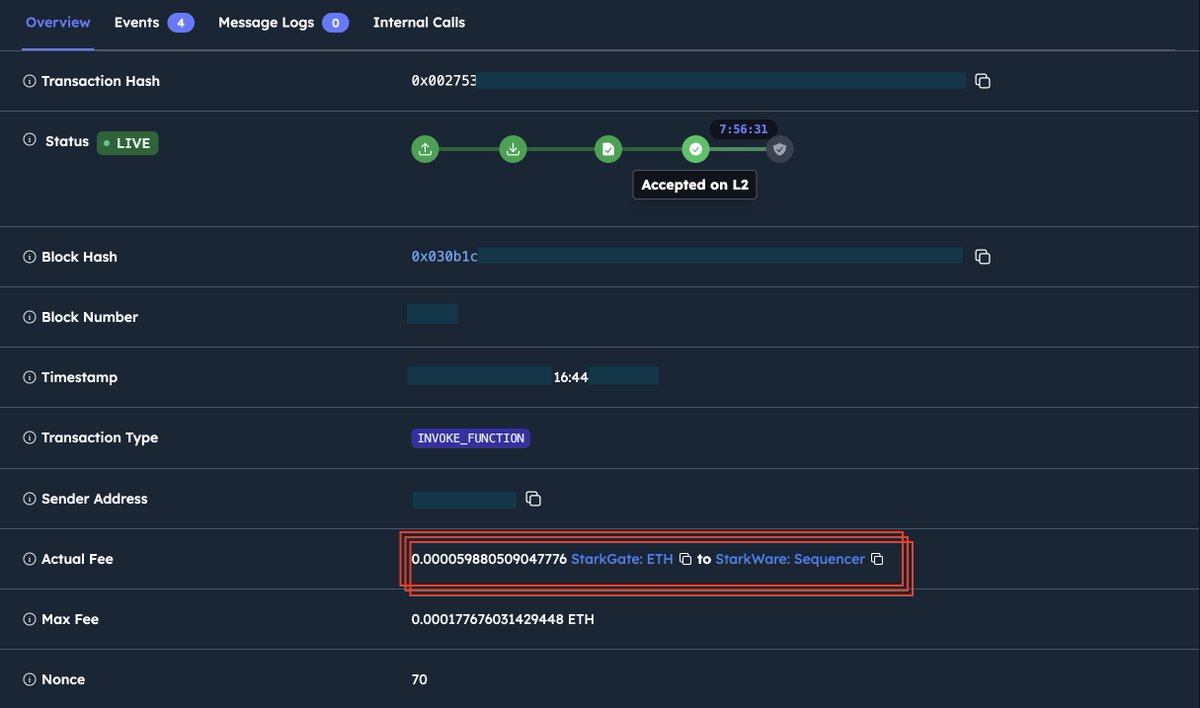Click info icon beside Max Fee
The image size is (1200, 708).
tap(29, 619)
